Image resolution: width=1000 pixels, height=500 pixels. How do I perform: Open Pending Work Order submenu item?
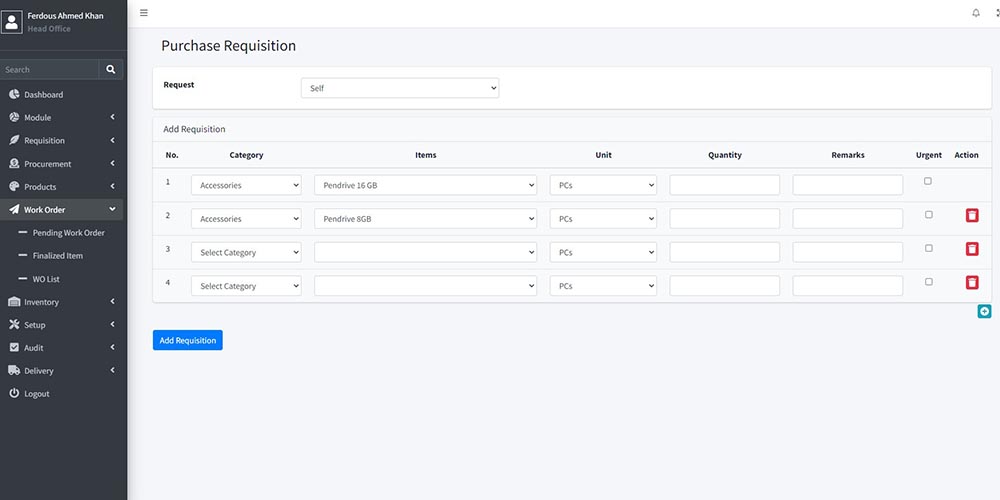pos(68,233)
